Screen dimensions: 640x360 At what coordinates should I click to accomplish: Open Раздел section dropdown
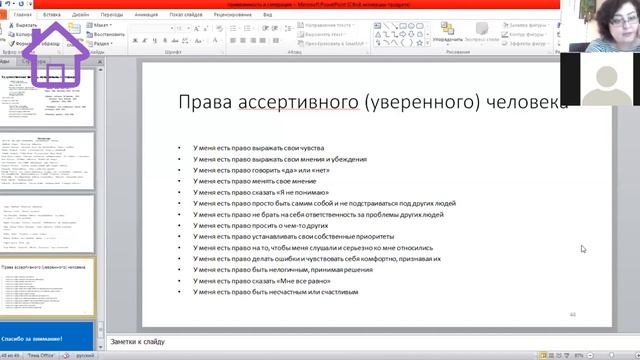click(100, 43)
